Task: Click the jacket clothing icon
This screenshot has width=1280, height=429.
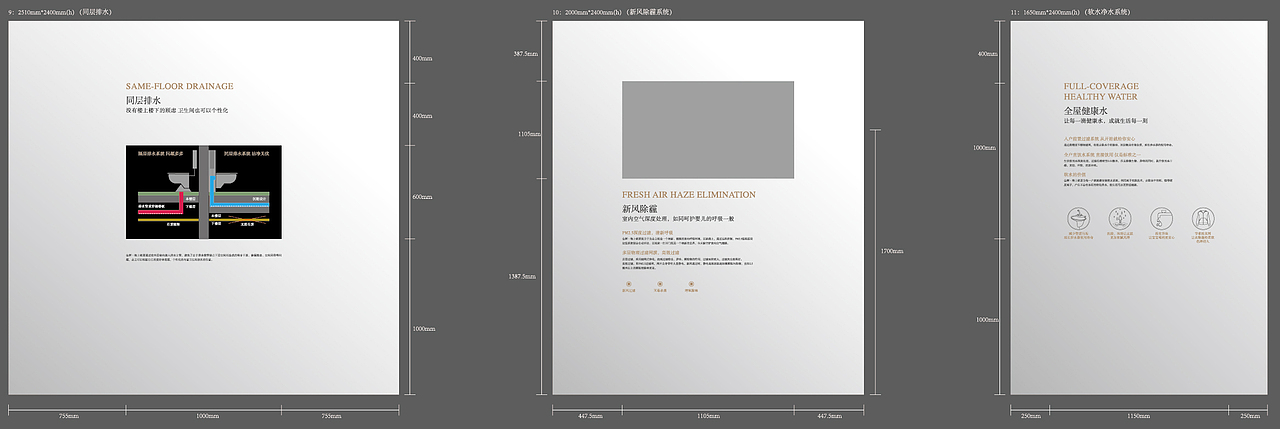Action: coord(1204,219)
